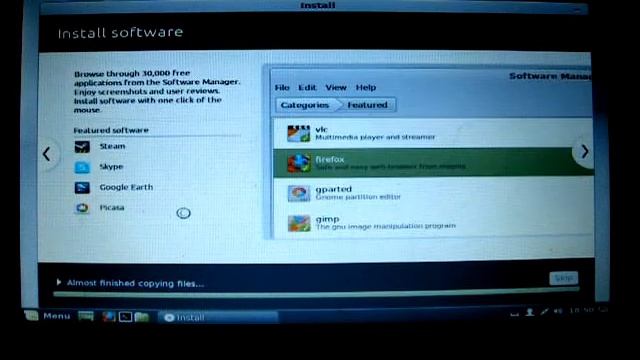Launch Firefox from the panel launcher
Screen dimensions: 640x360
[x=108, y=317]
